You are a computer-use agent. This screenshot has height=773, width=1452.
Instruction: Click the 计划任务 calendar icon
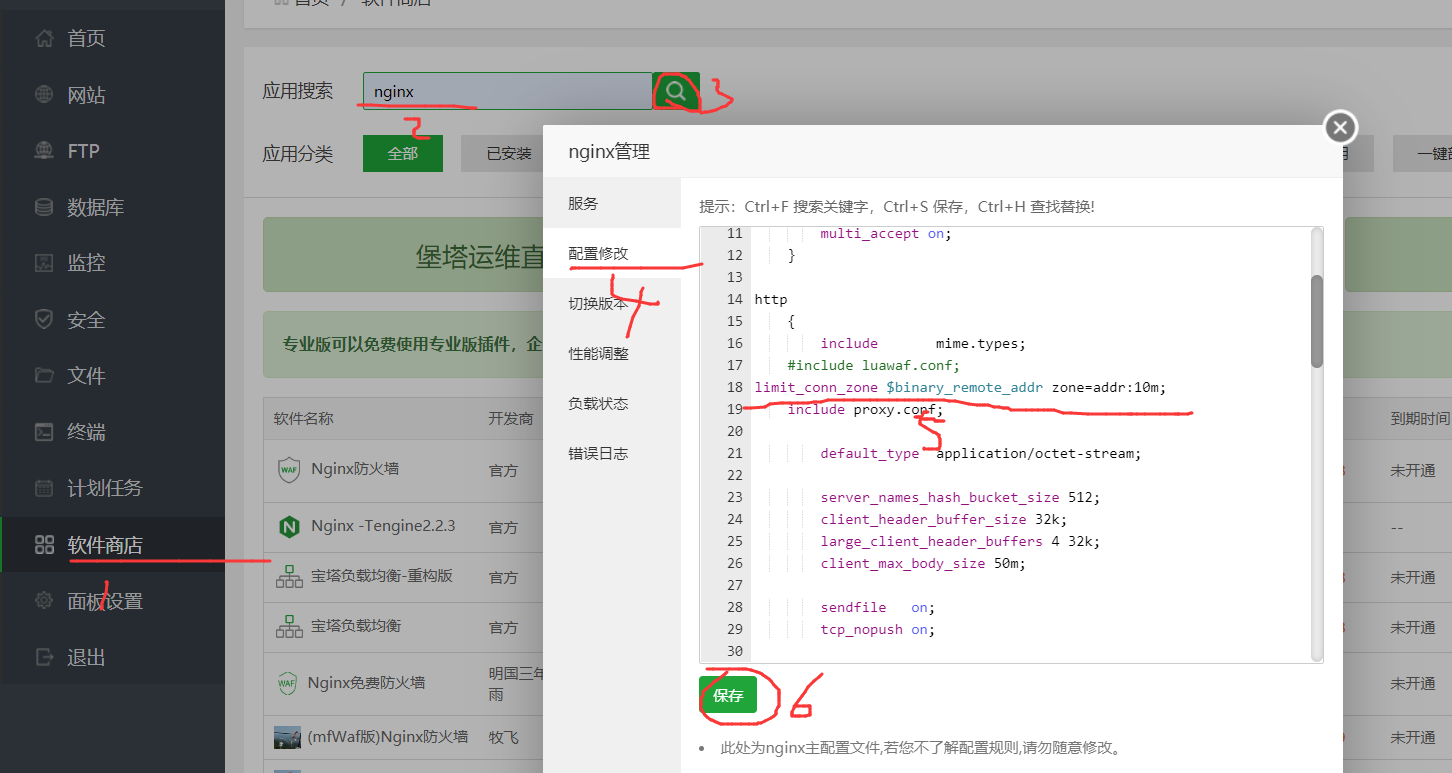(x=43, y=488)
